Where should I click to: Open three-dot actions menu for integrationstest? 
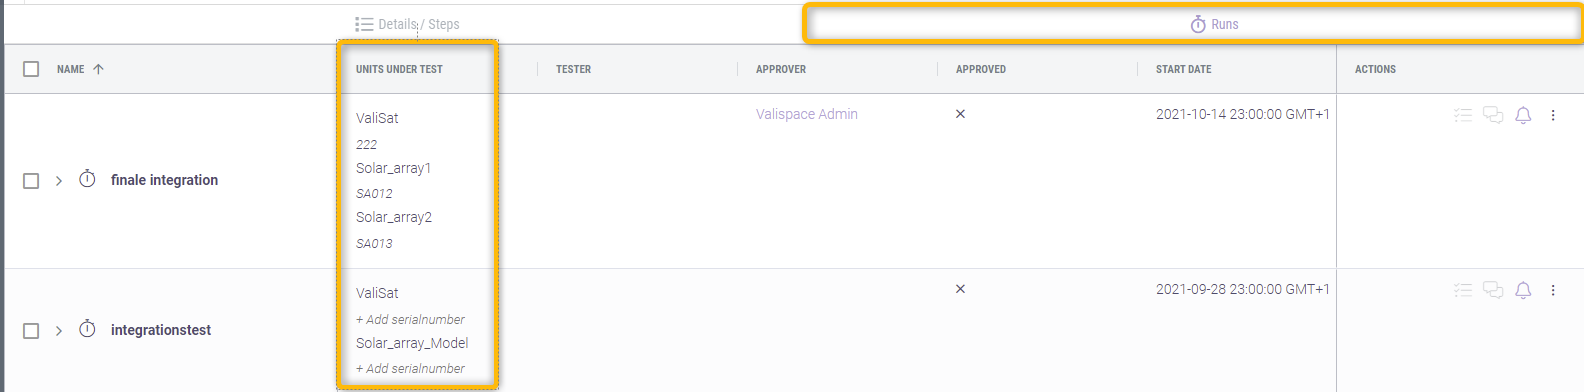pyautogui.click(x=1553, y=290)
